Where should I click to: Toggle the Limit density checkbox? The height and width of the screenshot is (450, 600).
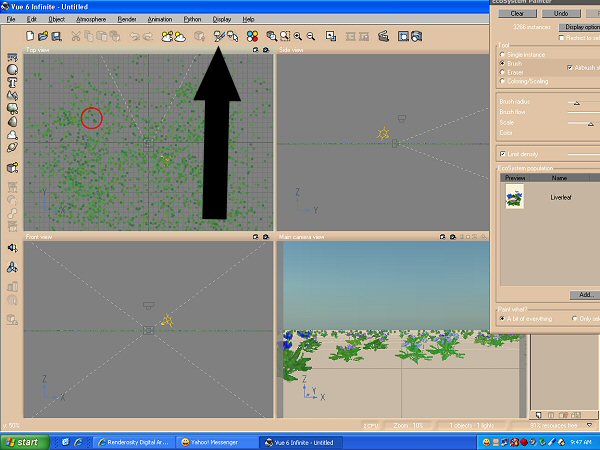pyautogui.click(x=502, y=154)
